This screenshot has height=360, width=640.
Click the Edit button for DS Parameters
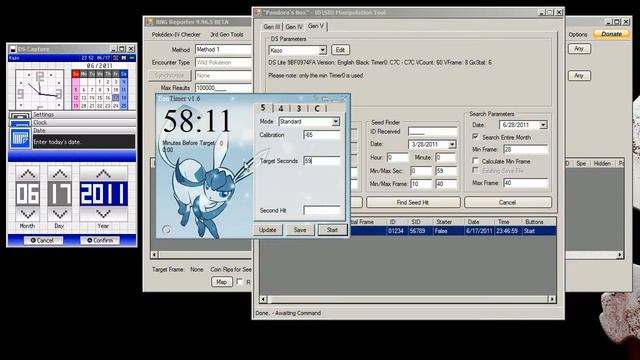(x=340, y=50)
